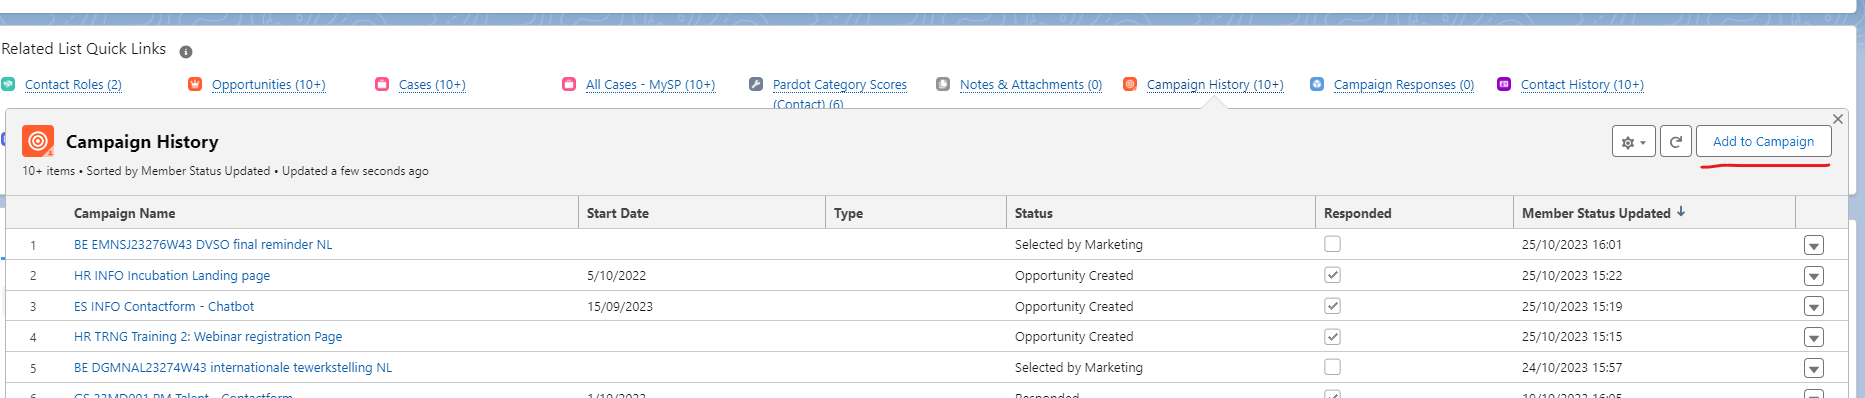
Task: Click start date 15/09/2023 cell
Action: pyautogui.click(x=620, y=307)
